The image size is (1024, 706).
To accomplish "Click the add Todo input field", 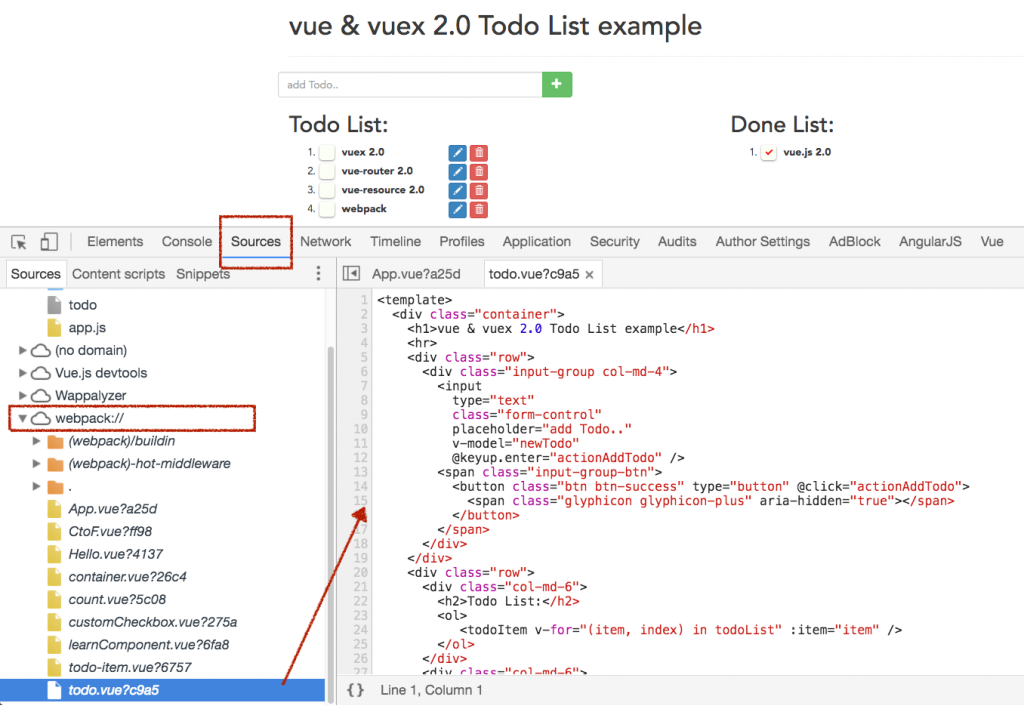I will [x=410, y=85].
